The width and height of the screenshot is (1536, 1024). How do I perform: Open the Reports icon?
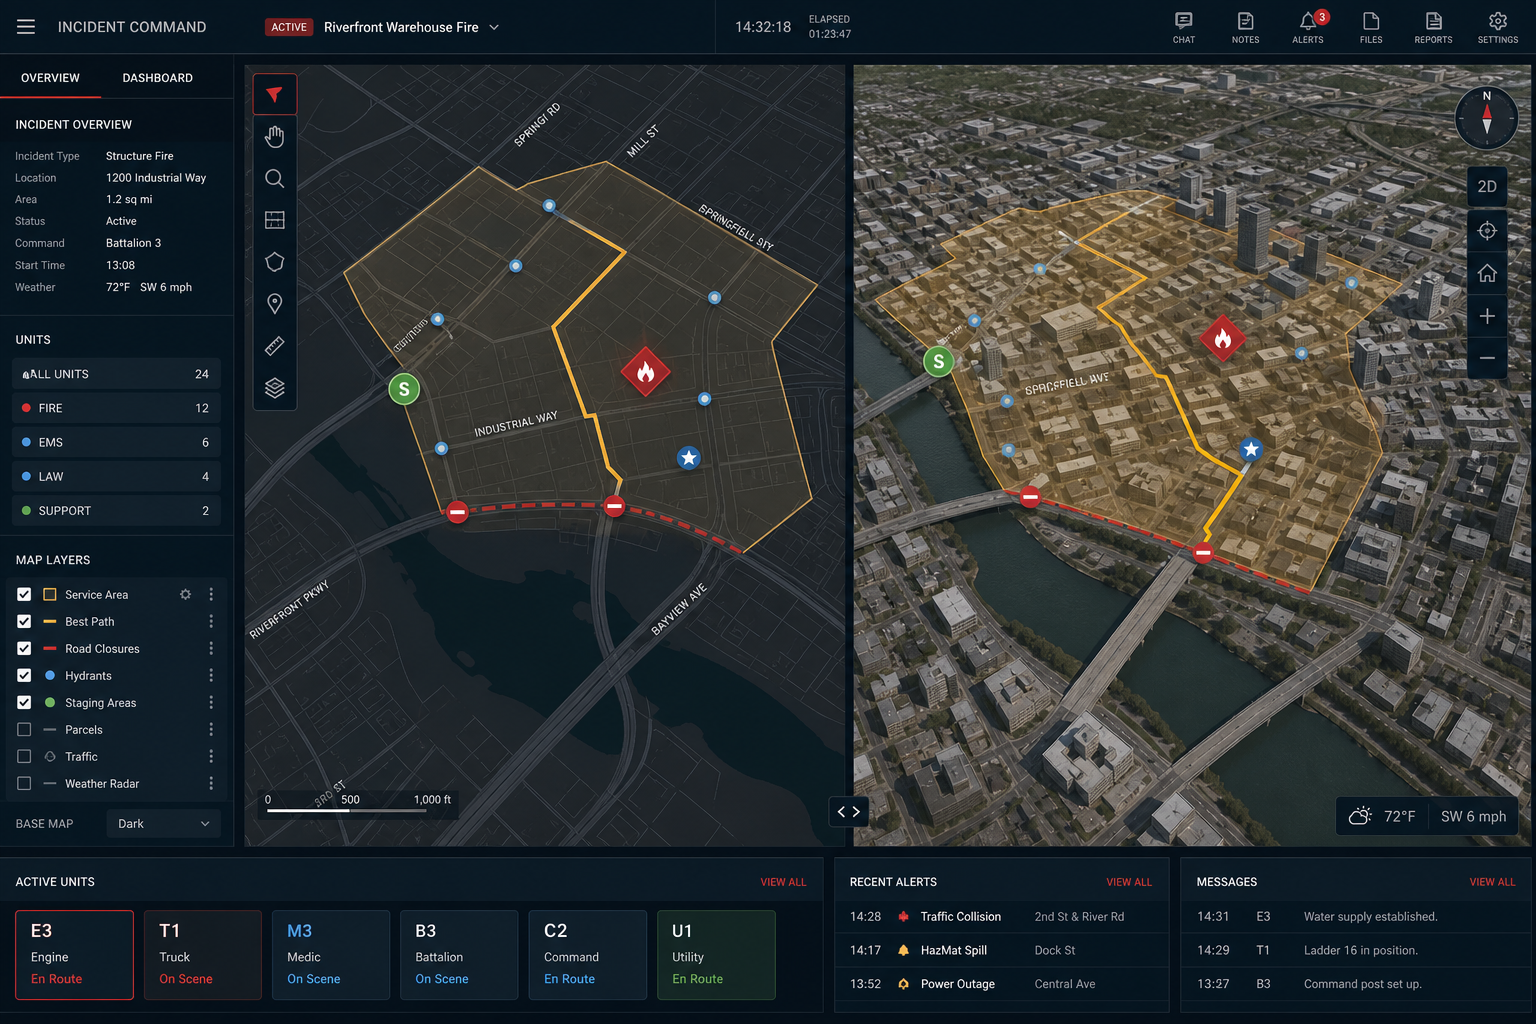pyautogui.click(x=1433, y=27)
